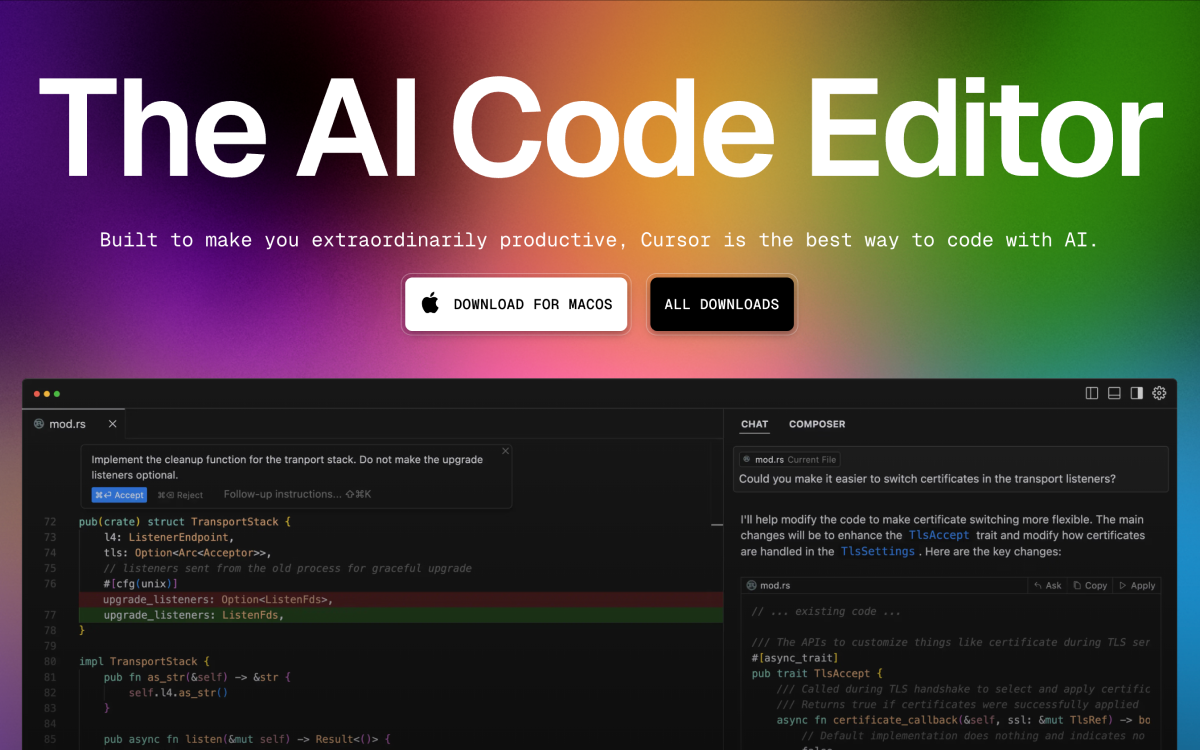This screenshot has height=750, width=1200.
Task: Click Download for macOS button
Action: pyautogui.click(x=516, y=304)
